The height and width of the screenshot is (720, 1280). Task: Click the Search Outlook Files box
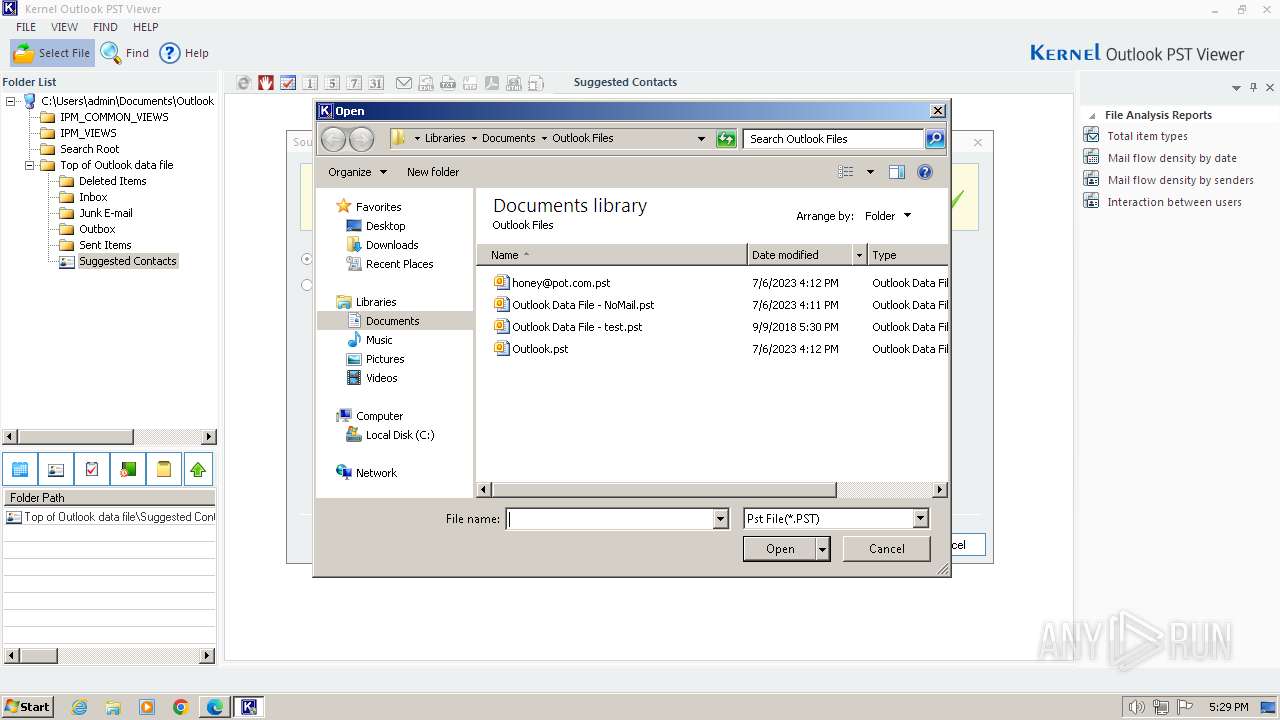[833, 139]
